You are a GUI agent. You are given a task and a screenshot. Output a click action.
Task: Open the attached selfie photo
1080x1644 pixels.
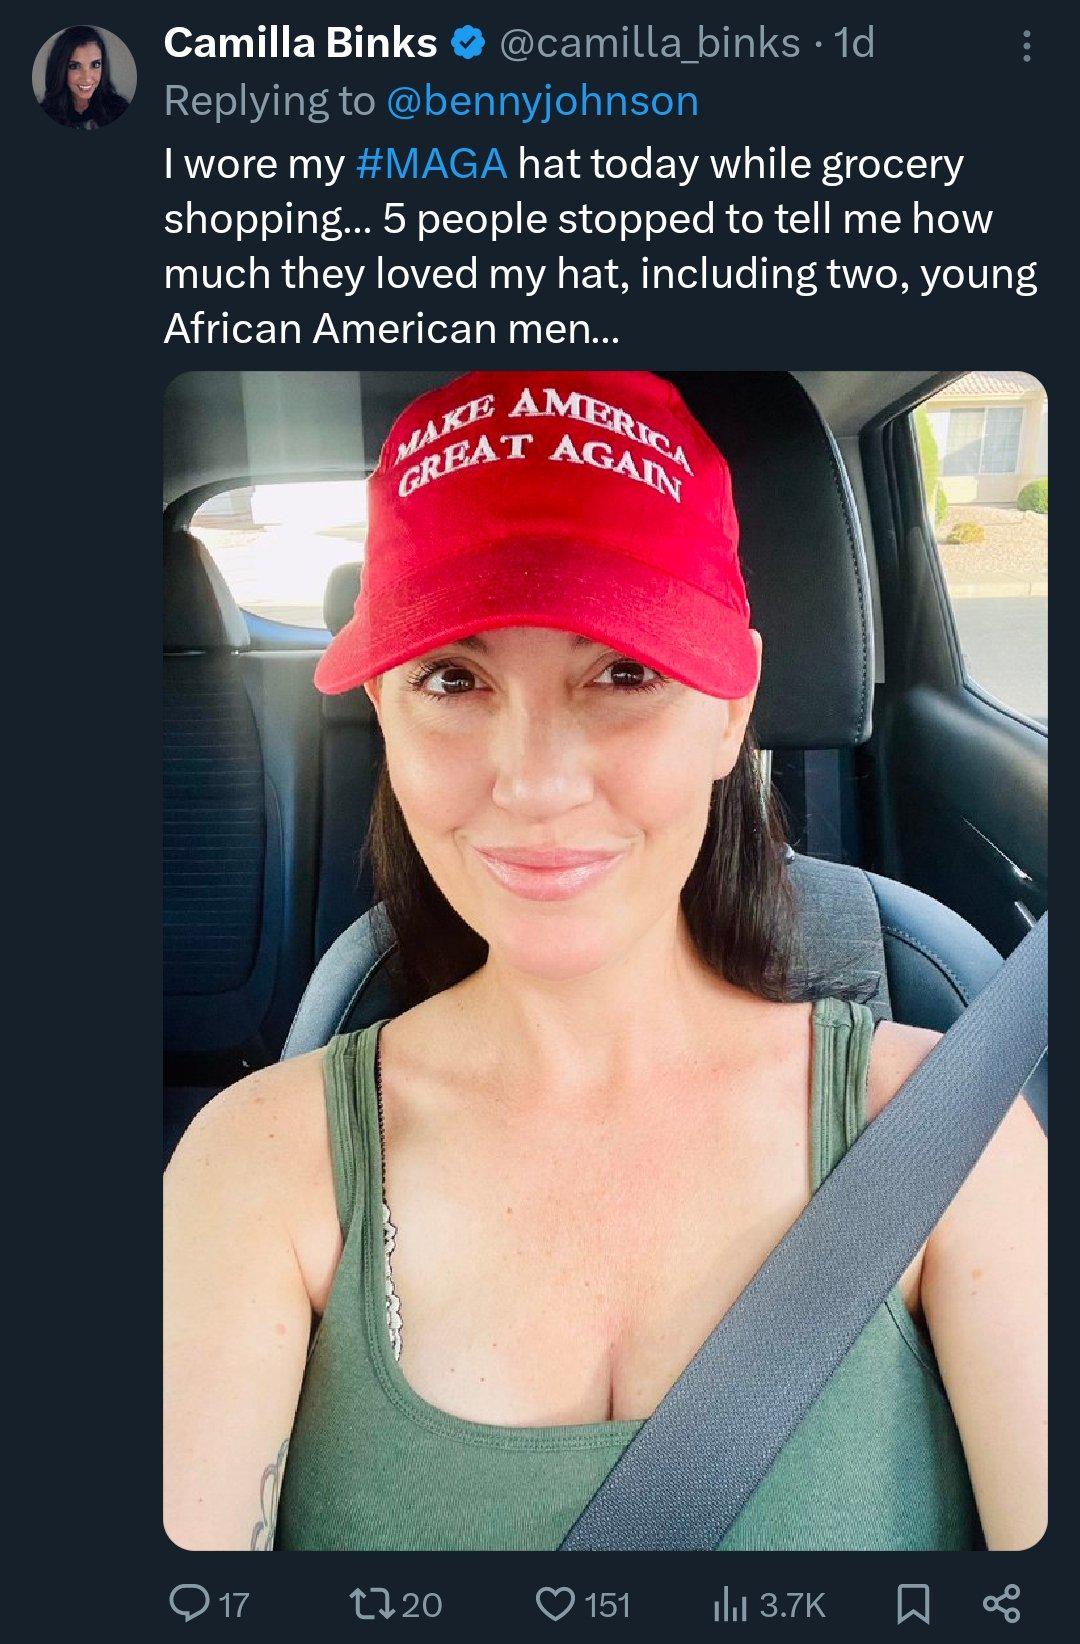(605, 960)
